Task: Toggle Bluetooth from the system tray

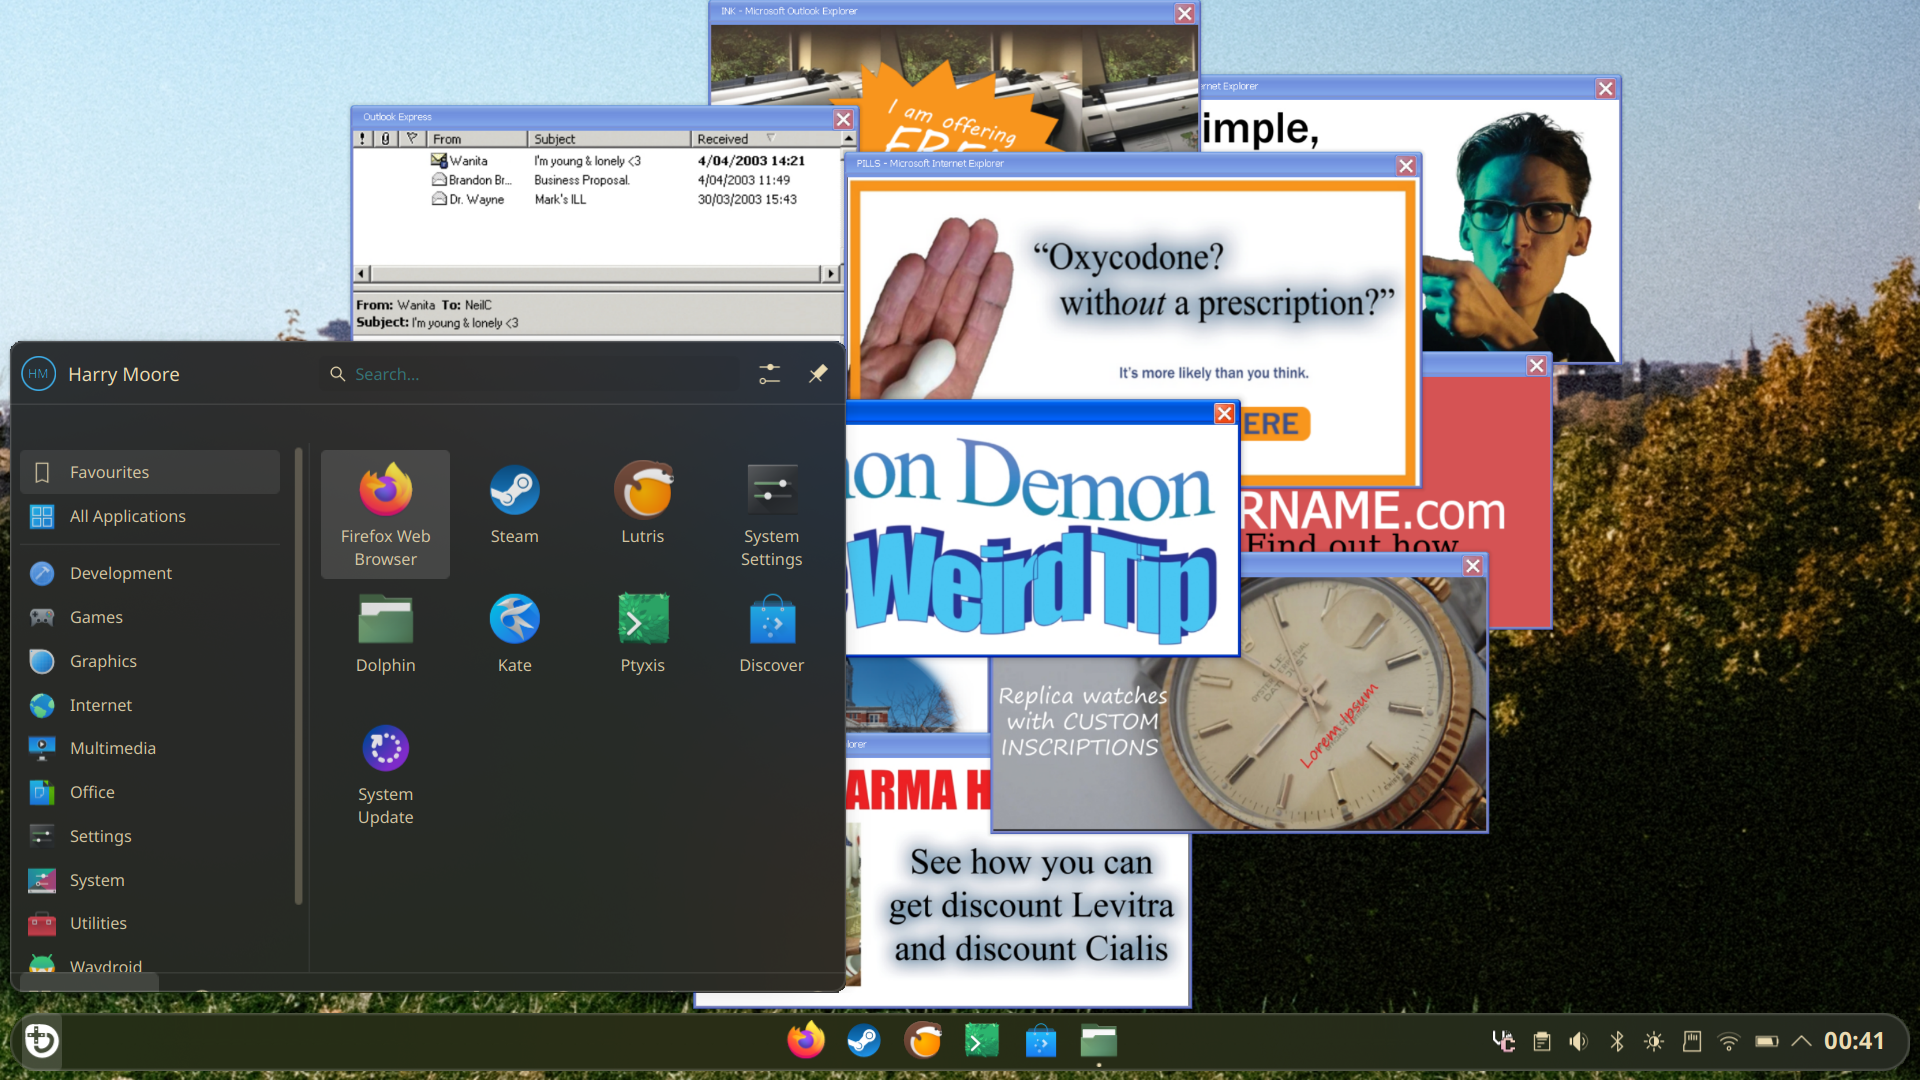Action: click(x=1616, y=1041)
